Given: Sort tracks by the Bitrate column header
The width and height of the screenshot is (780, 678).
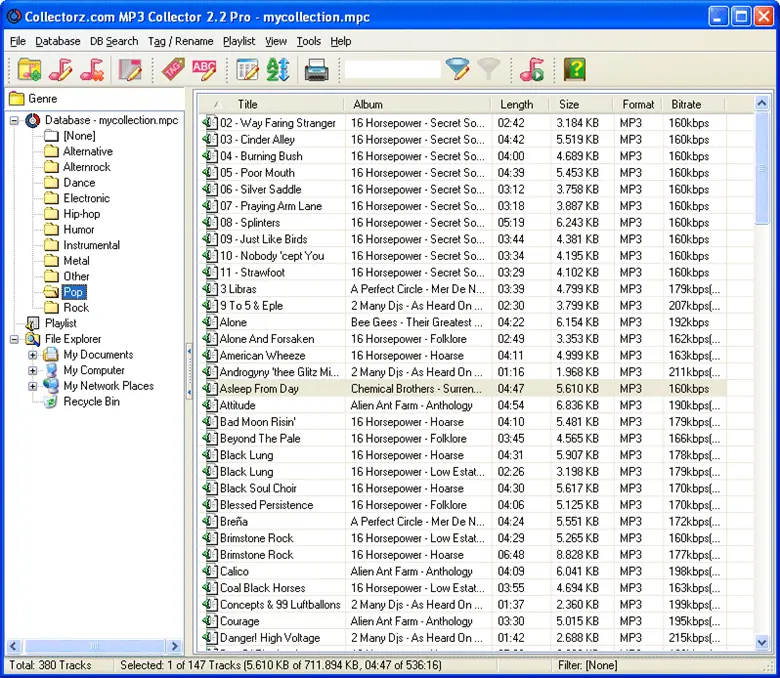Looking at the screenshot, I should 686,104.
